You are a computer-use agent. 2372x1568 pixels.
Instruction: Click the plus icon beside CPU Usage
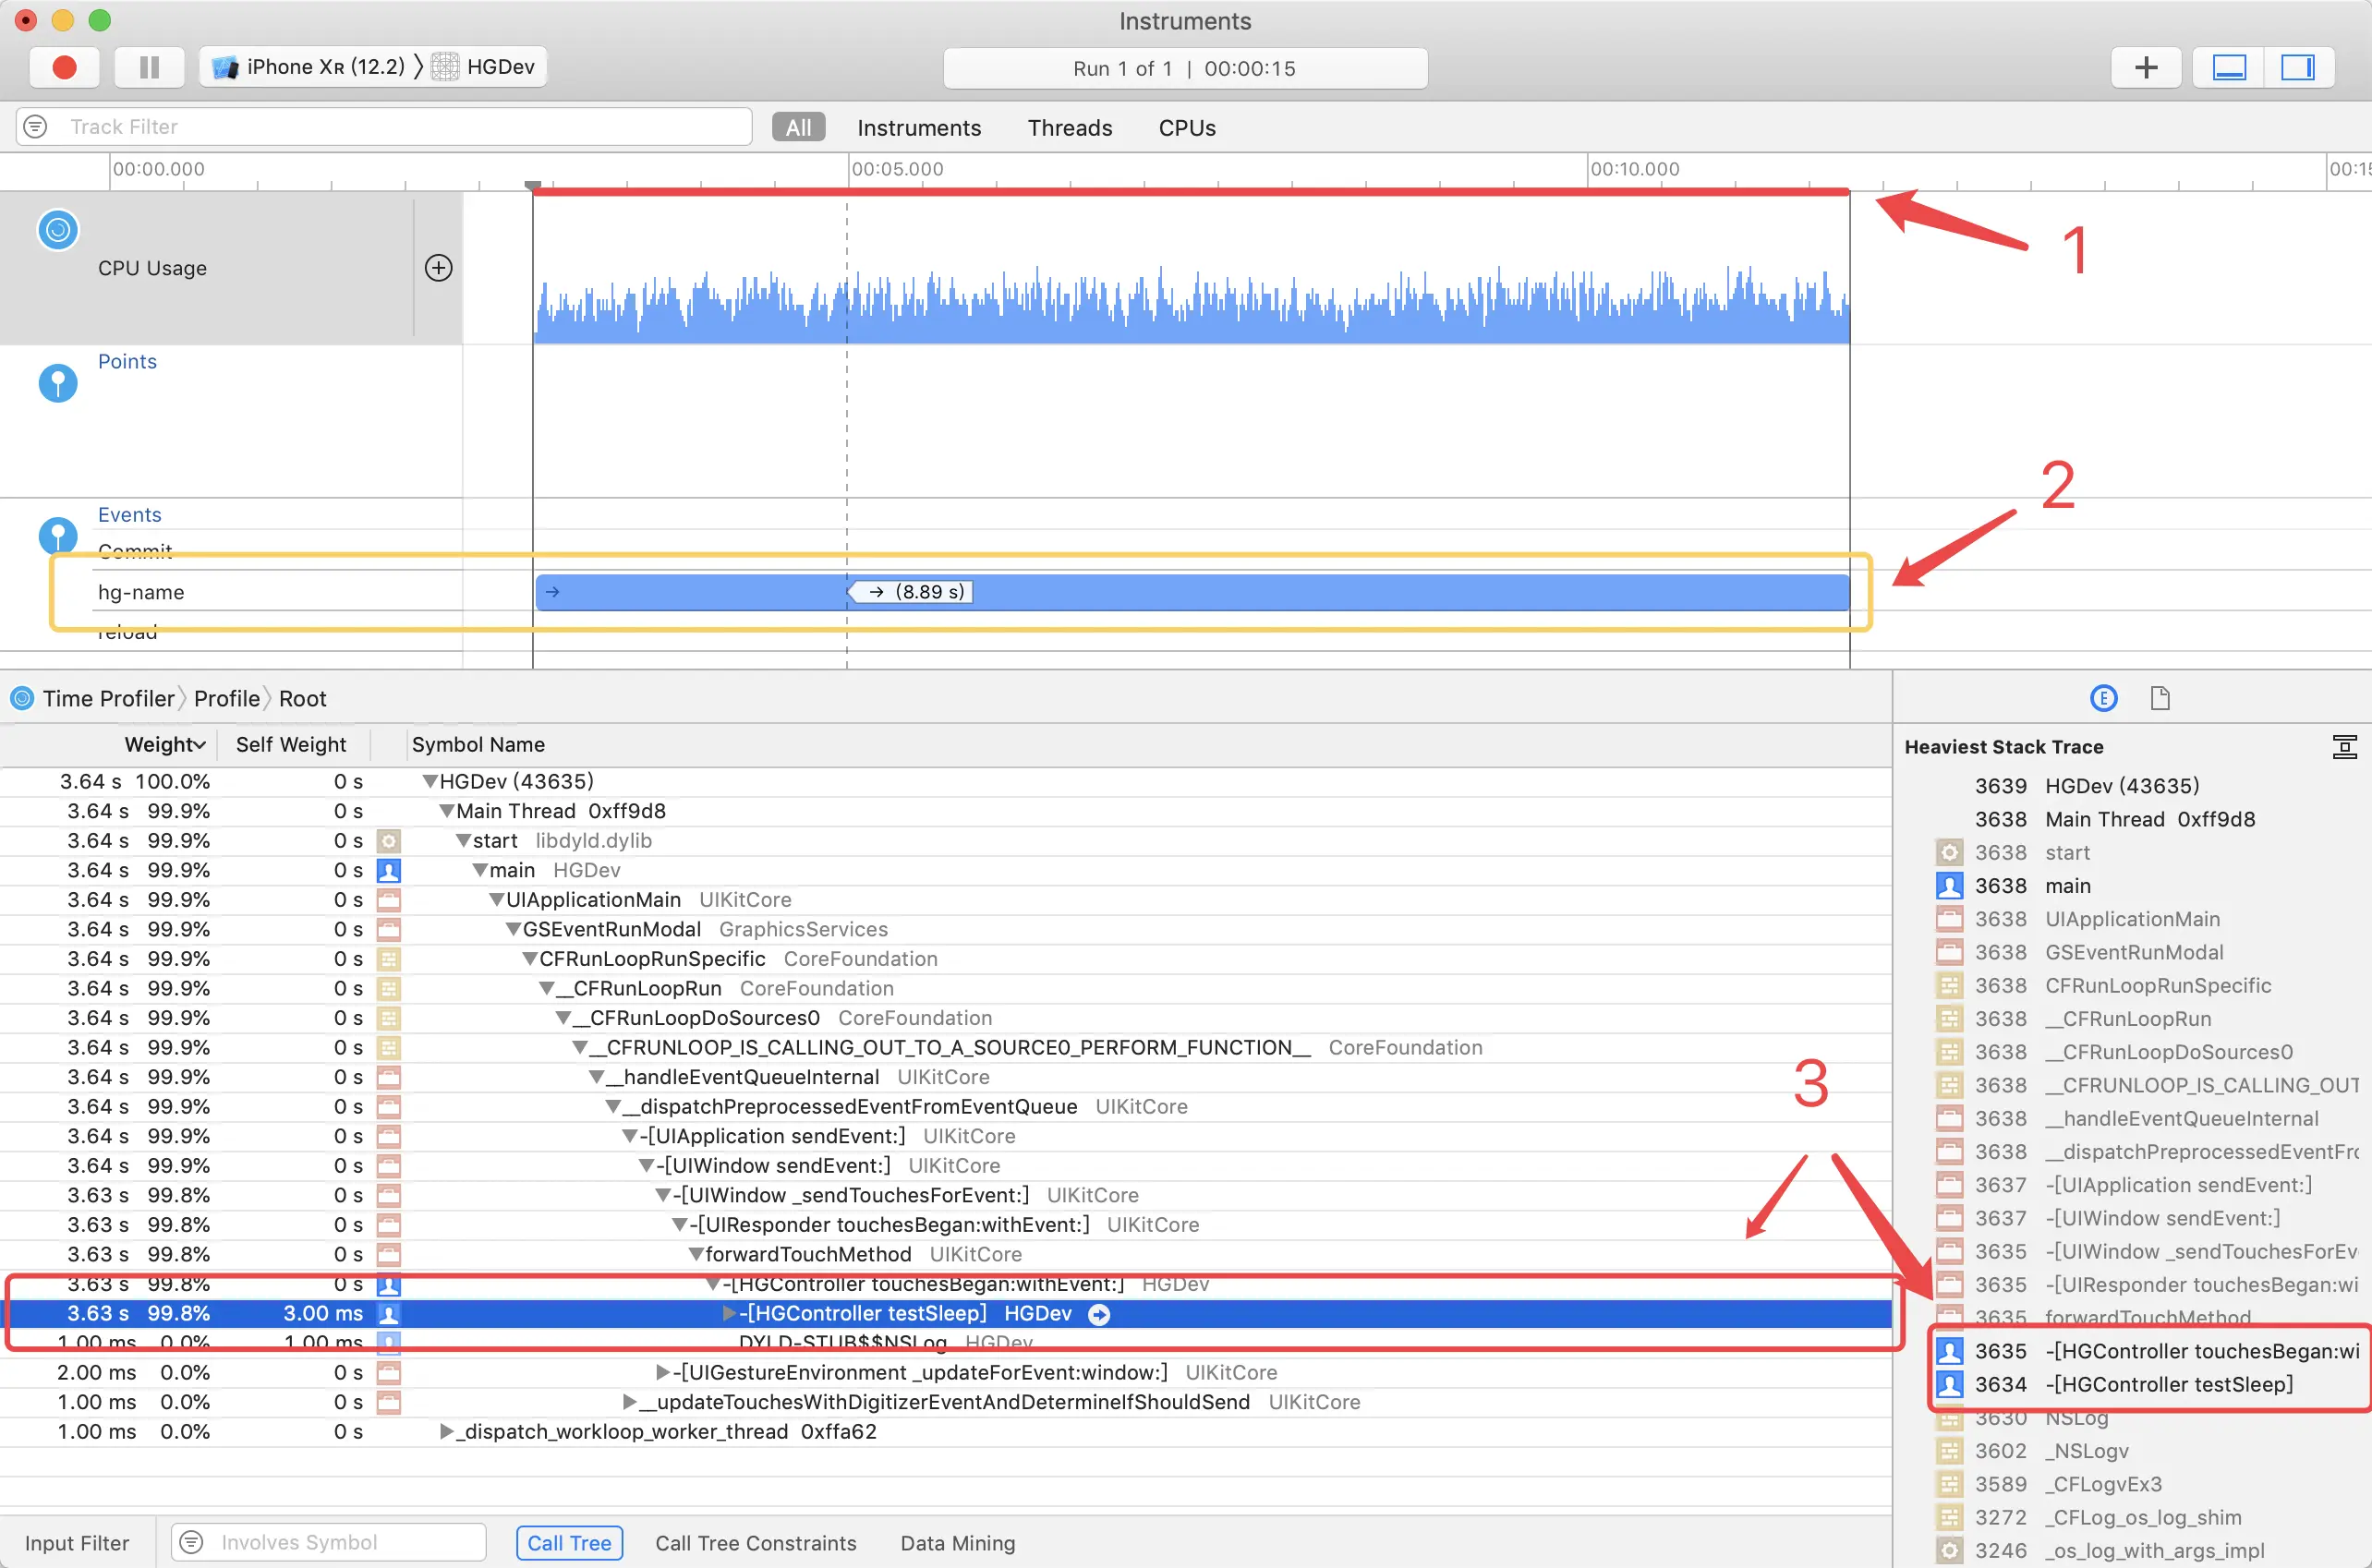[x=438, y=268]
